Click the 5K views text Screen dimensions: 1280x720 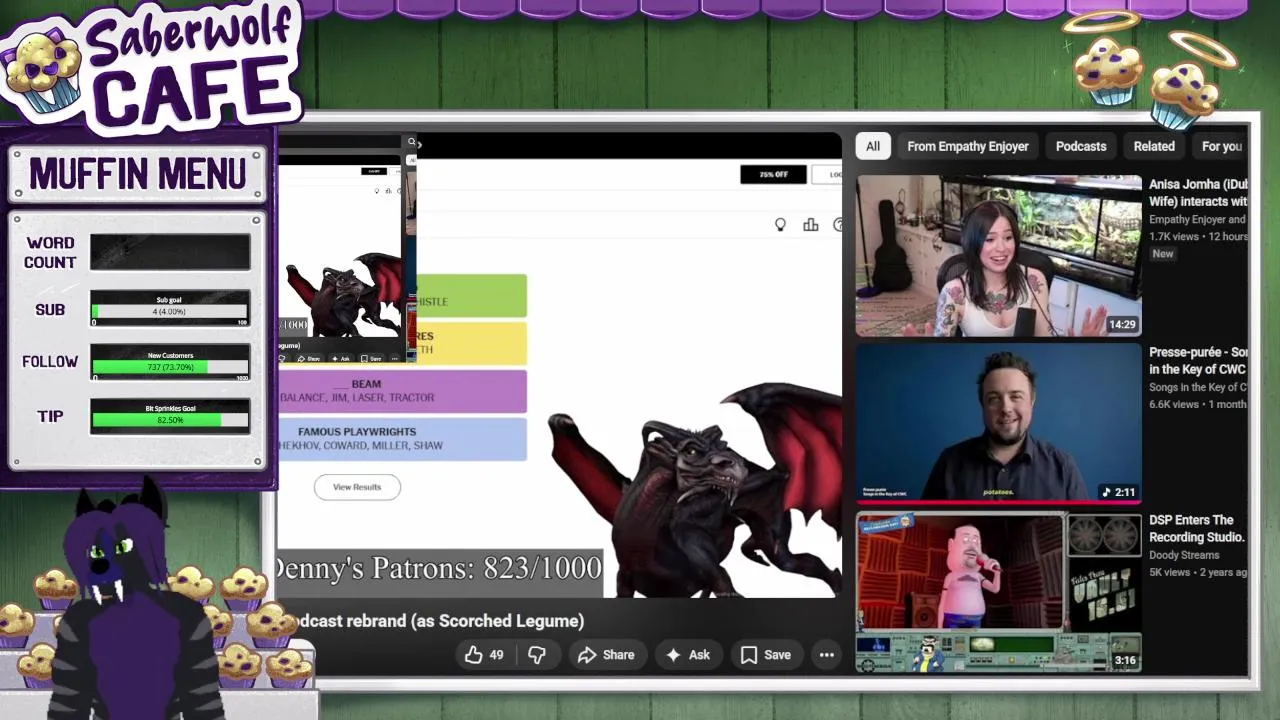(1170, 572)
